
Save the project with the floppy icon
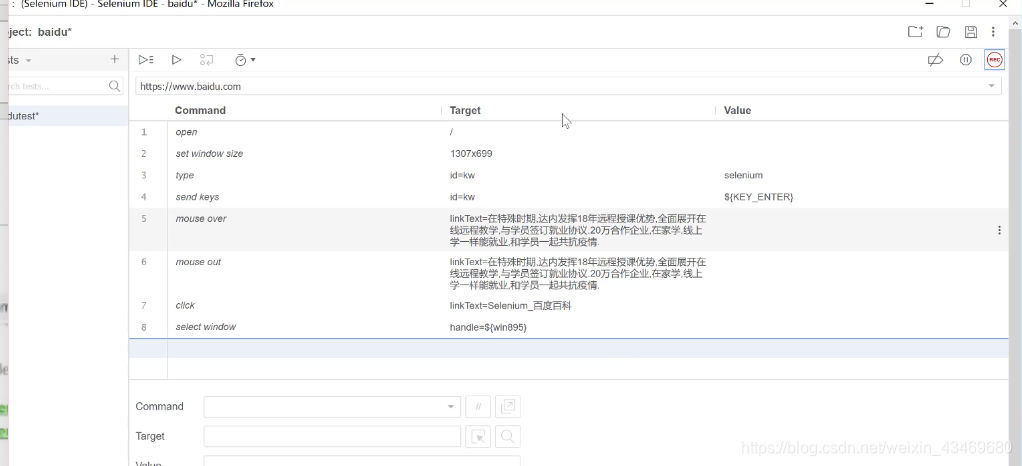(x=971, y=31)
